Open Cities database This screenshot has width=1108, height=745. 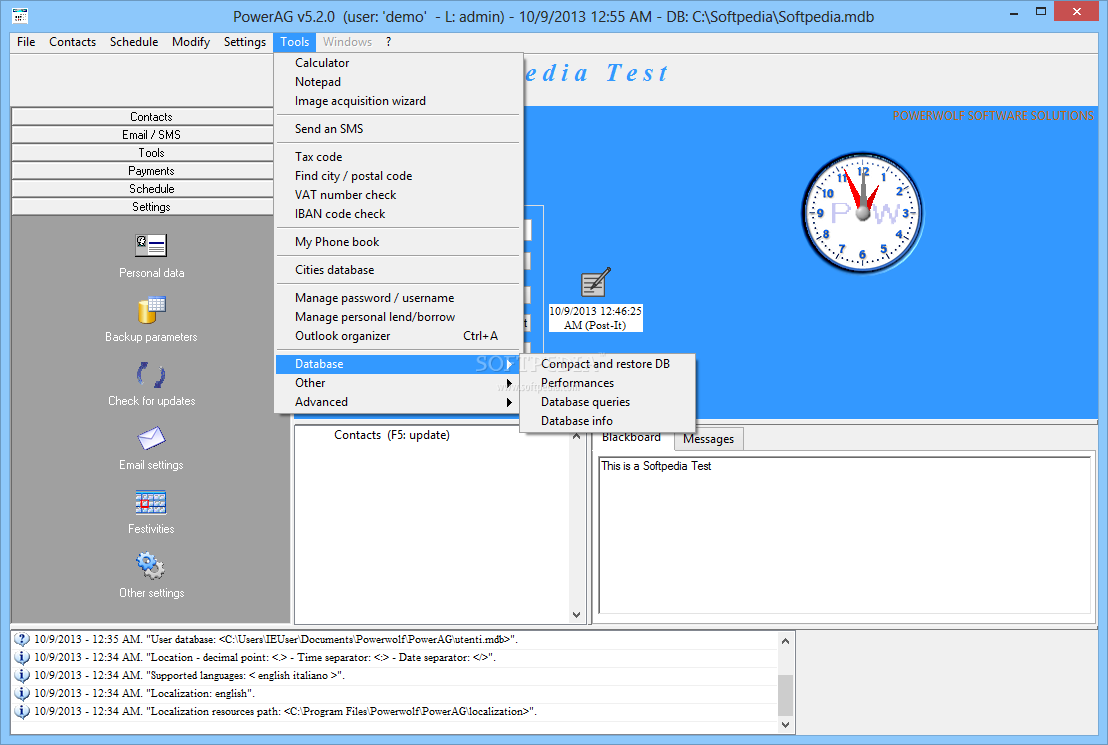(x=398, y=270)
